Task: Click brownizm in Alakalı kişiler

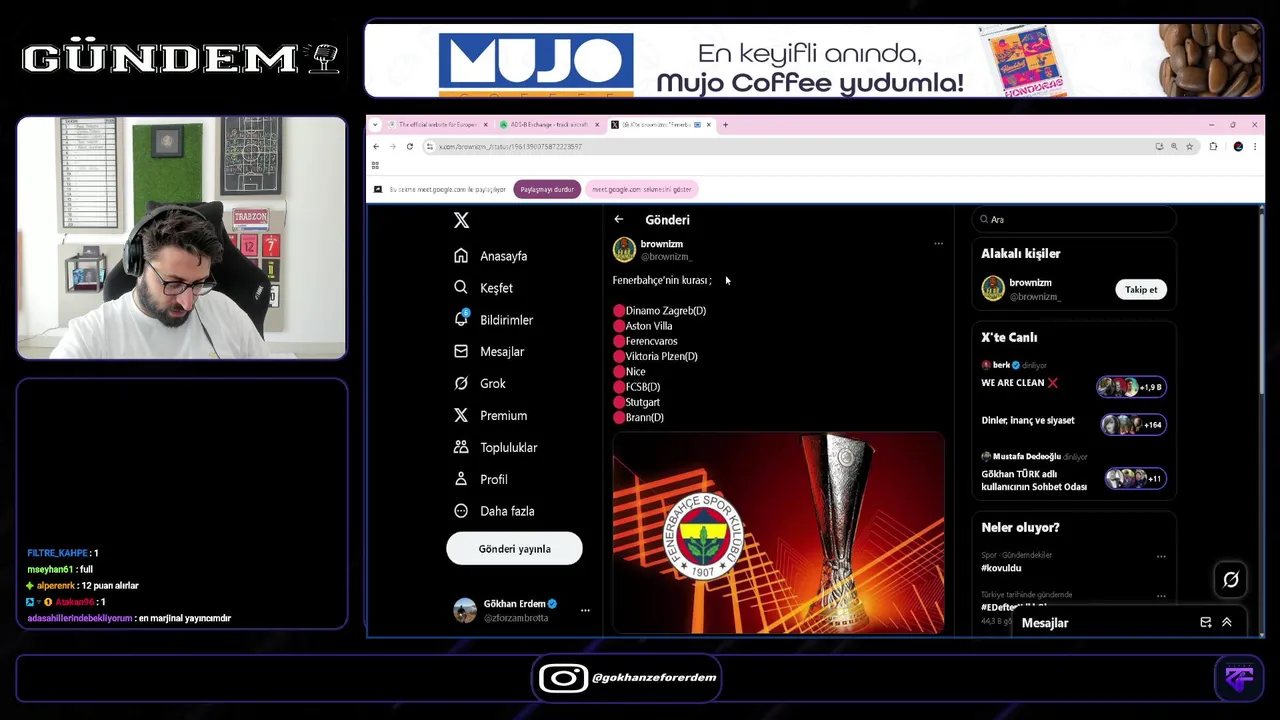Action: [1030, 283]
